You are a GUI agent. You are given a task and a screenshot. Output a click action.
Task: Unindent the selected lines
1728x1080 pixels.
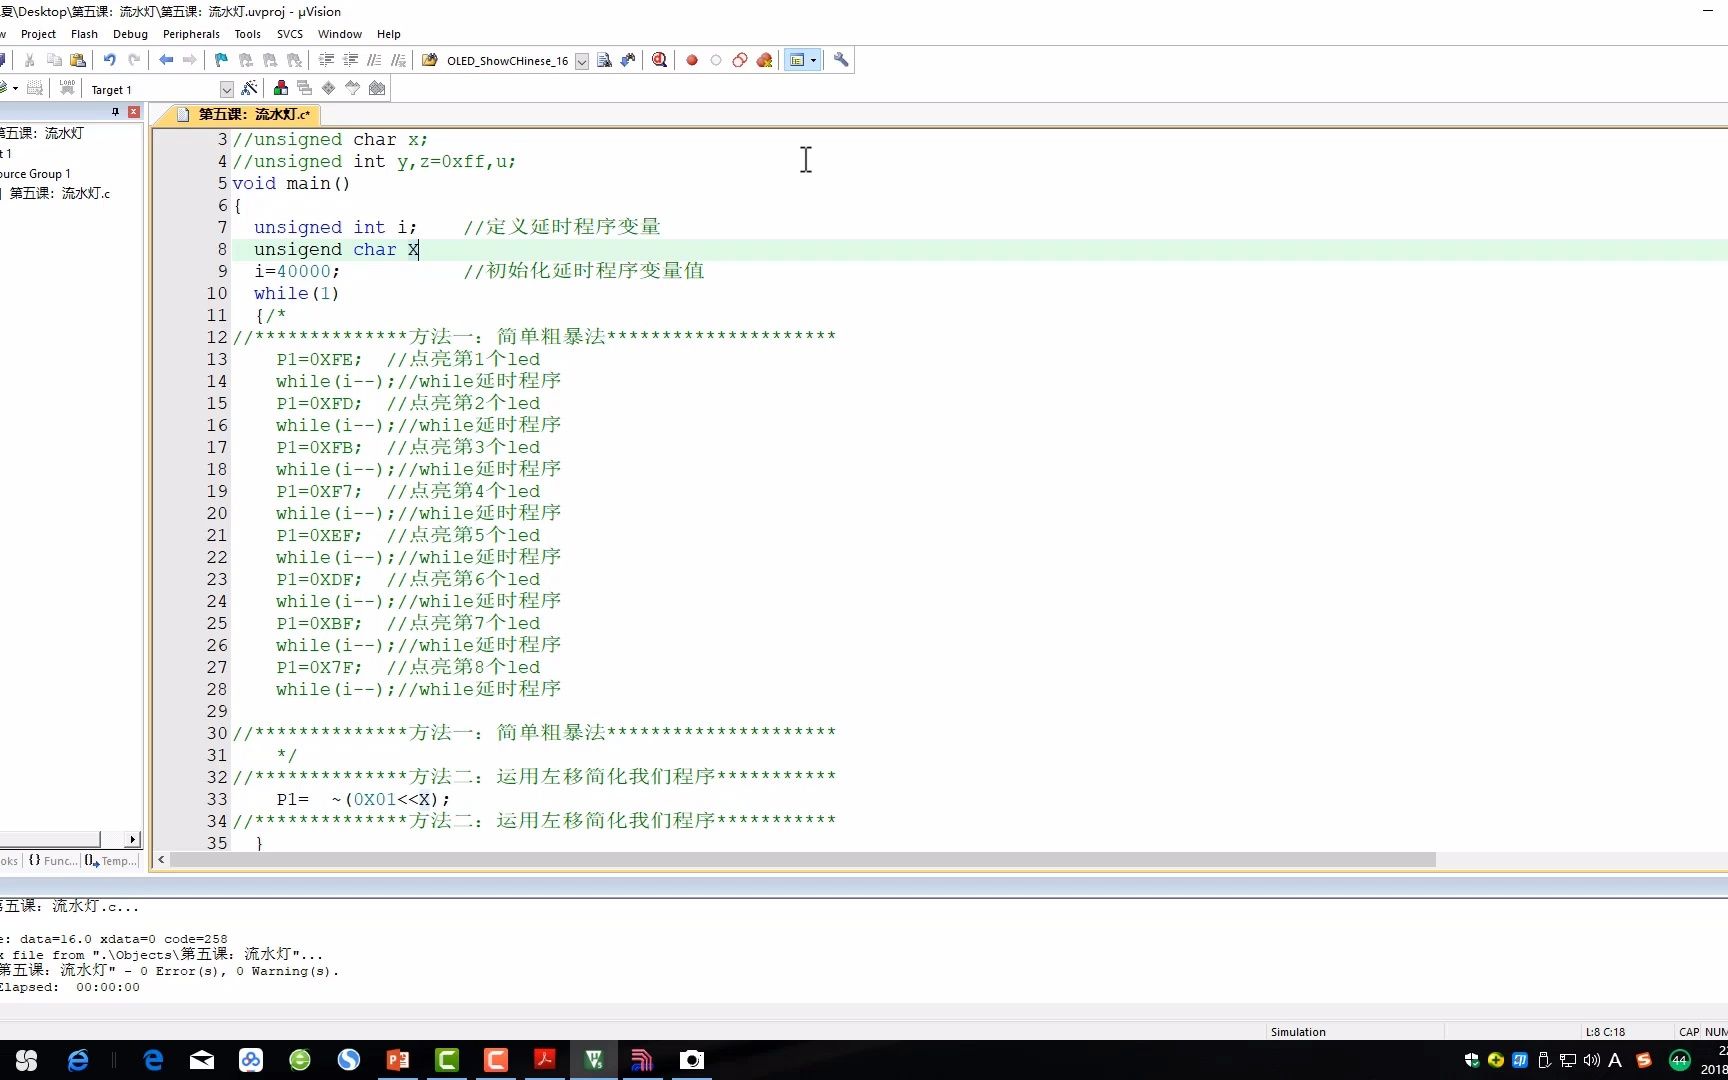pos(351,60)
